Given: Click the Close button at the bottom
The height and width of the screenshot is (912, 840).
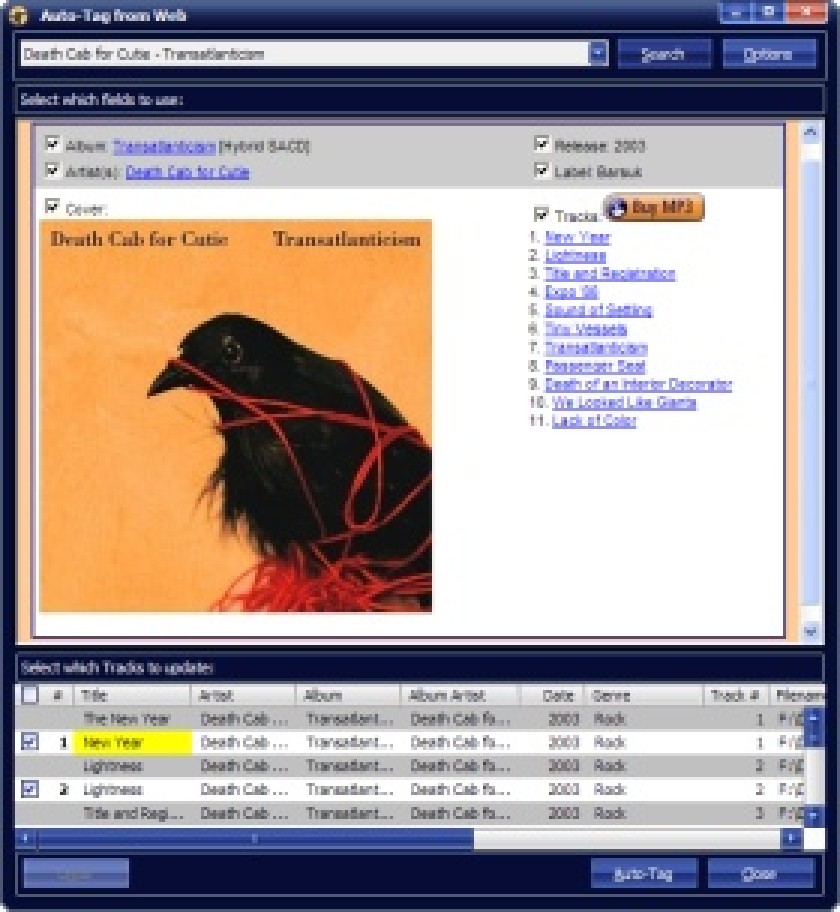Looking at the screenshot, I should coord(760,874).
